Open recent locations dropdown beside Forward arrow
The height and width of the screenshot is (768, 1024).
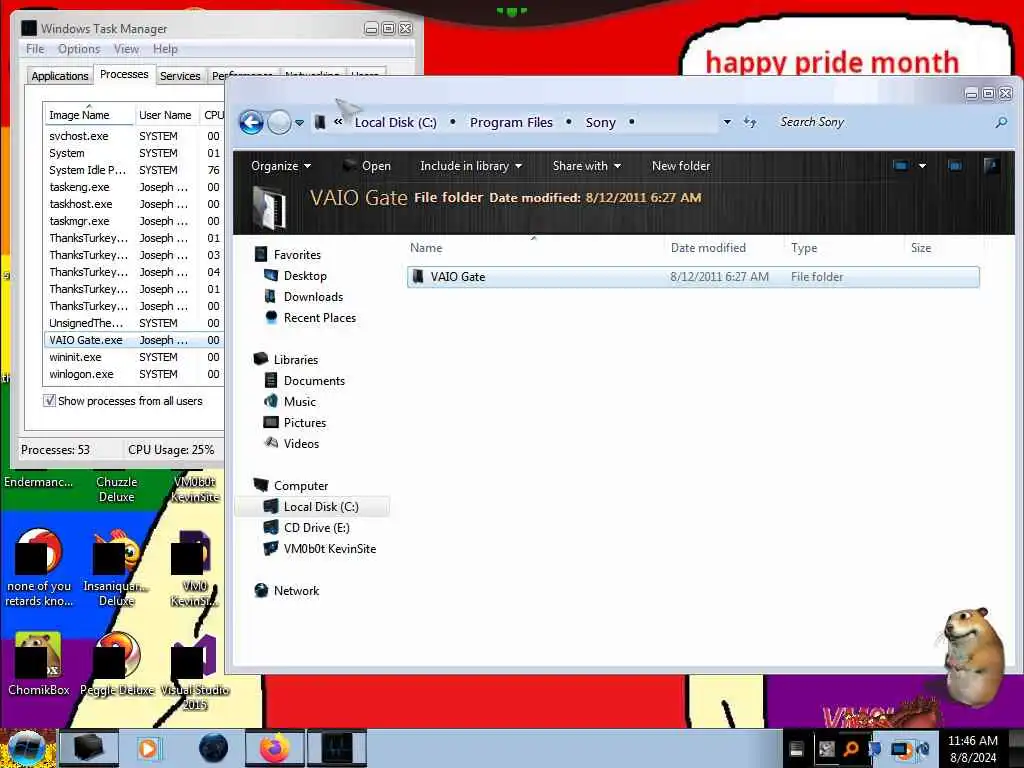click(x=299, y=122)
